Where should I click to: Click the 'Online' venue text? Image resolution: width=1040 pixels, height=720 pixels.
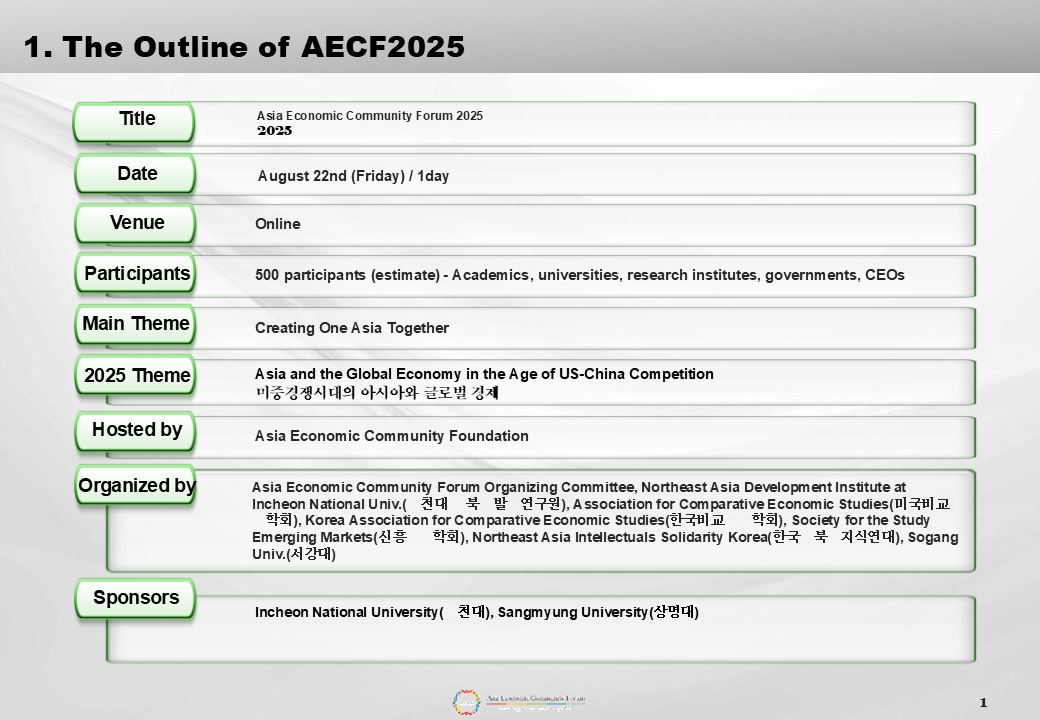pos(277,224)
